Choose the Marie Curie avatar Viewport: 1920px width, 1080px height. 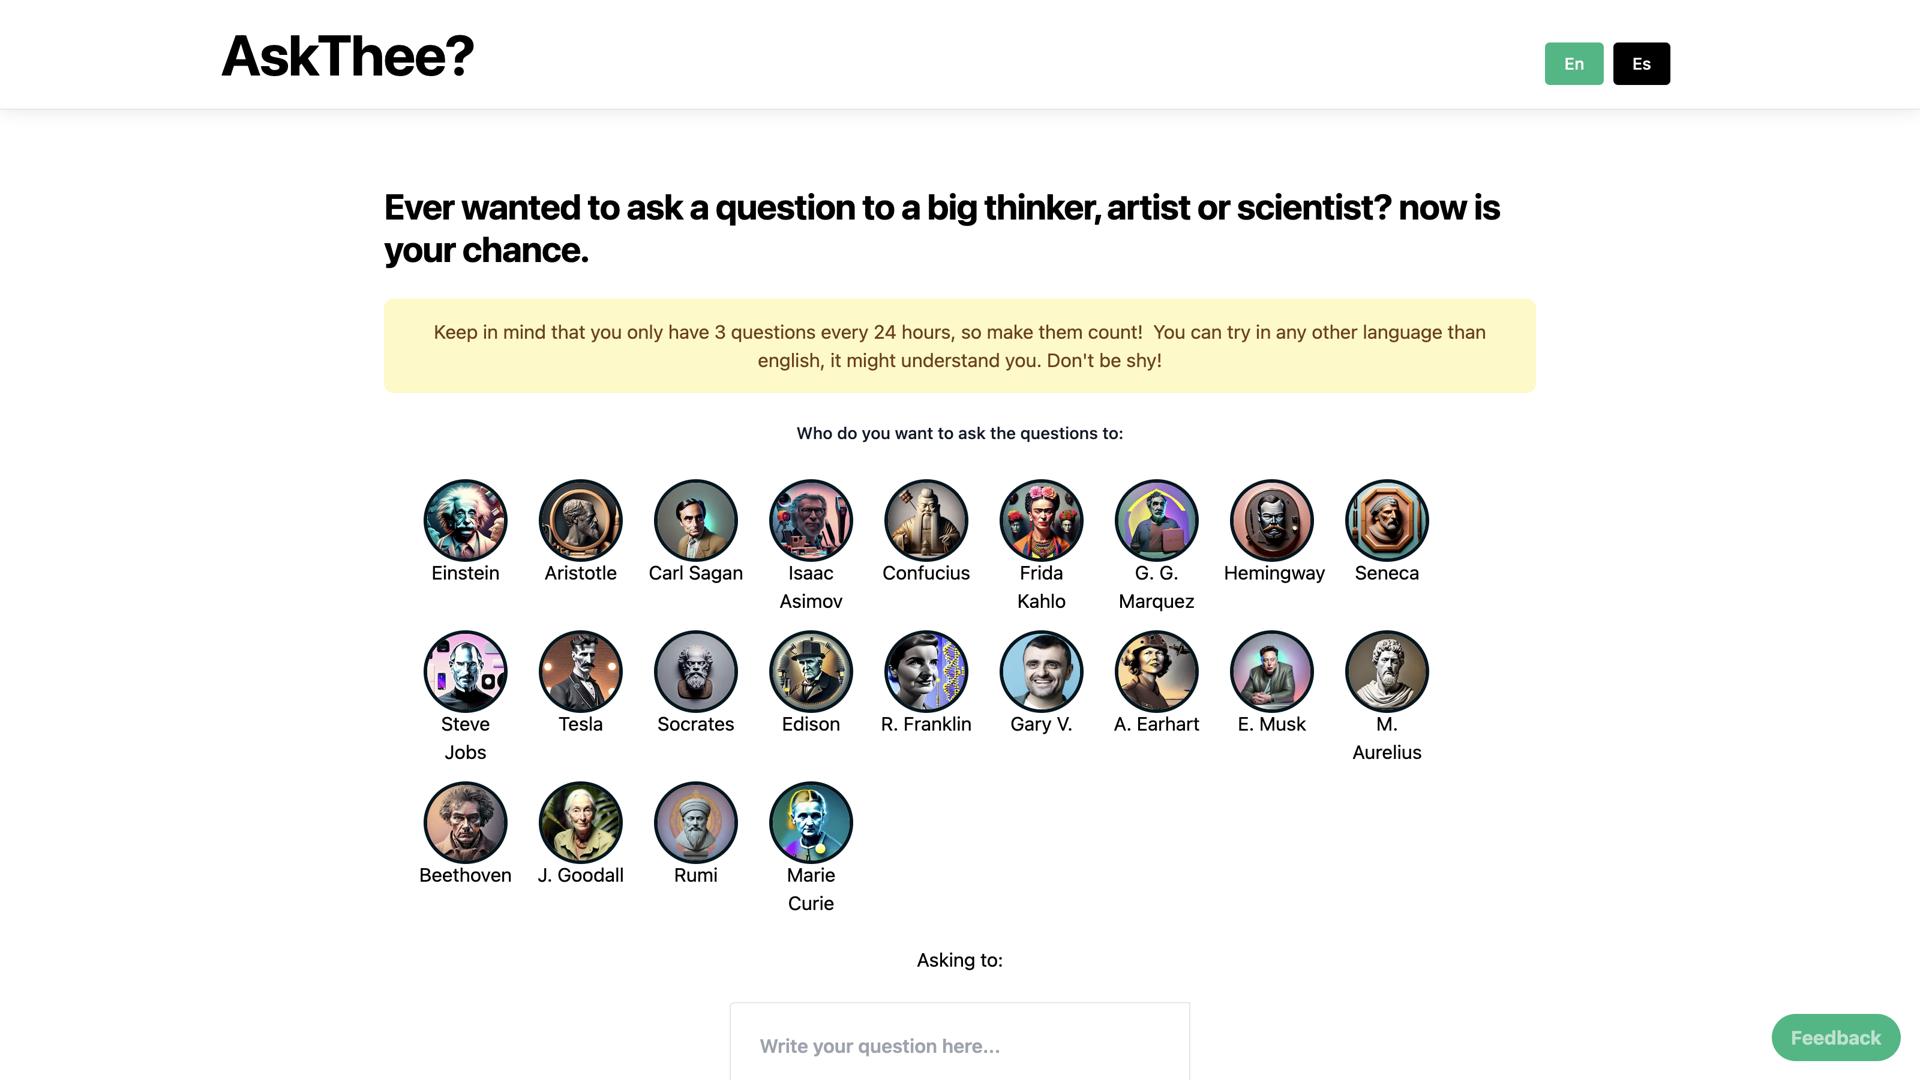click(x=810, y=822)
